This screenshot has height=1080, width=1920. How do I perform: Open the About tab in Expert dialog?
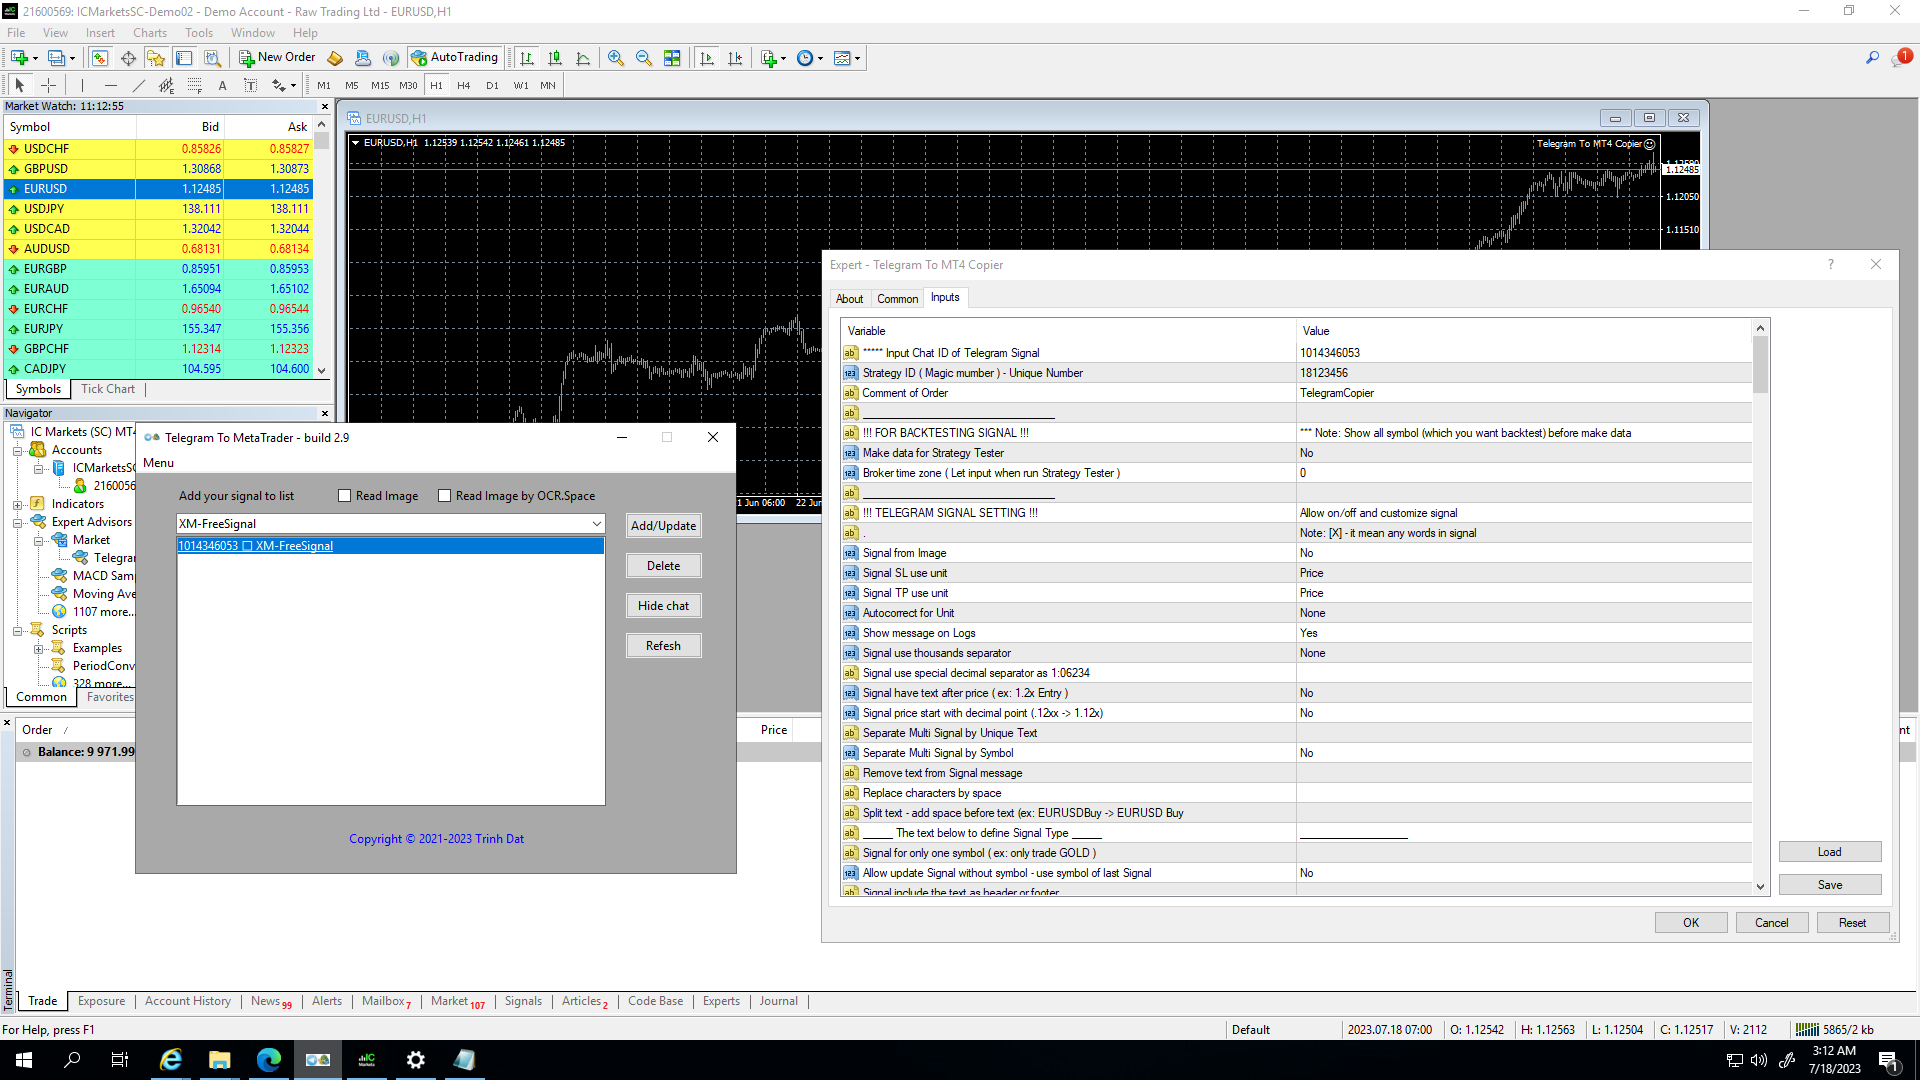849,299
